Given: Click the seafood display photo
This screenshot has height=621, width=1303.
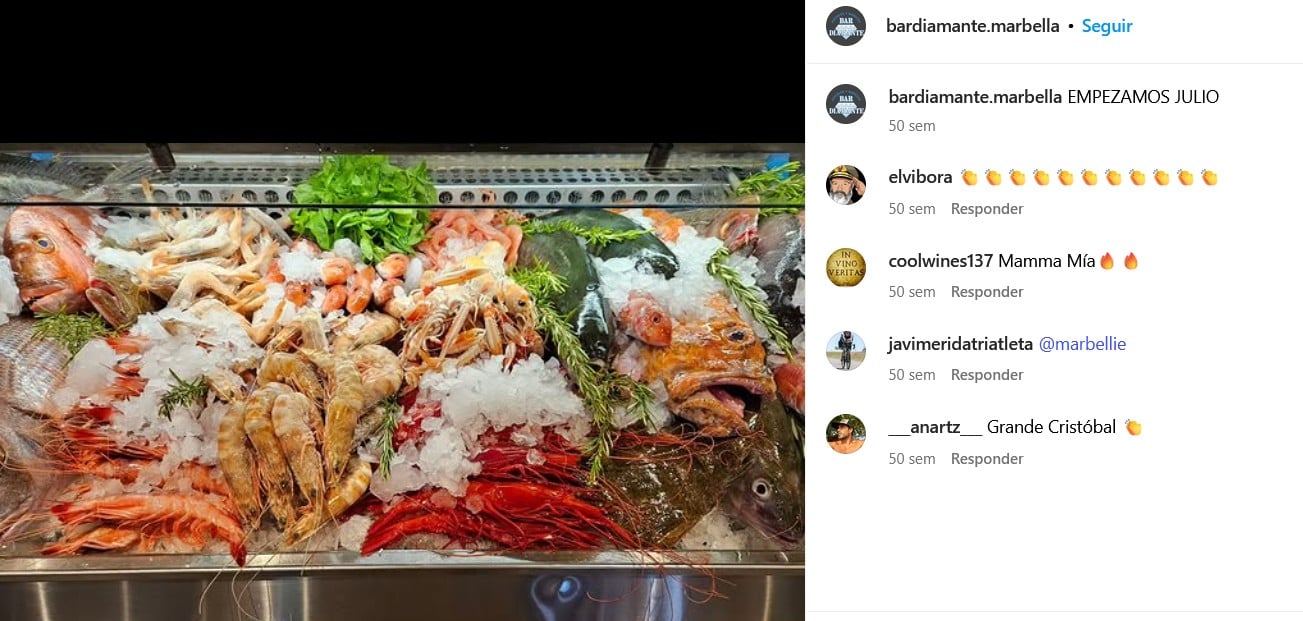Looking at the screenshot, I should 402,382.
